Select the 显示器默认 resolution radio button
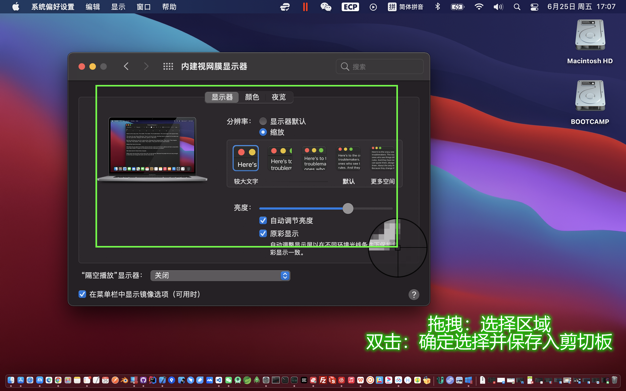 (x=263, y=121)
